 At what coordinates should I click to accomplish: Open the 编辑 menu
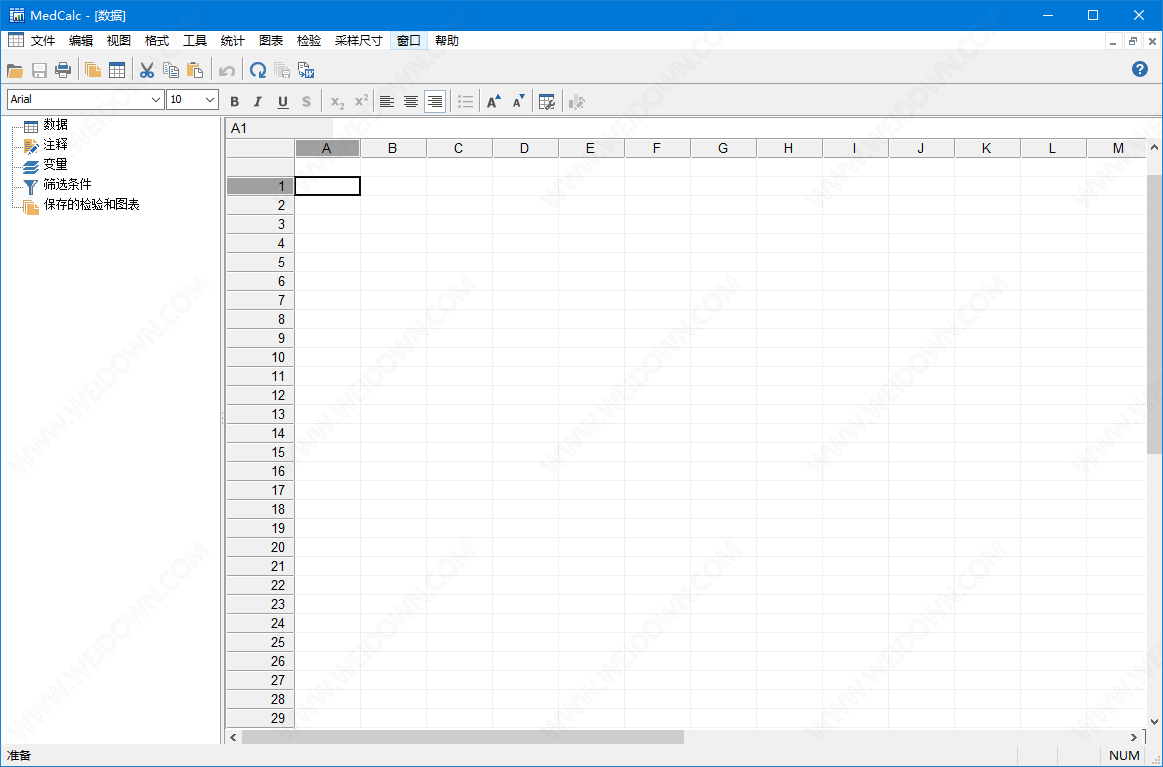pyautogui.click(x=81, y=41)
